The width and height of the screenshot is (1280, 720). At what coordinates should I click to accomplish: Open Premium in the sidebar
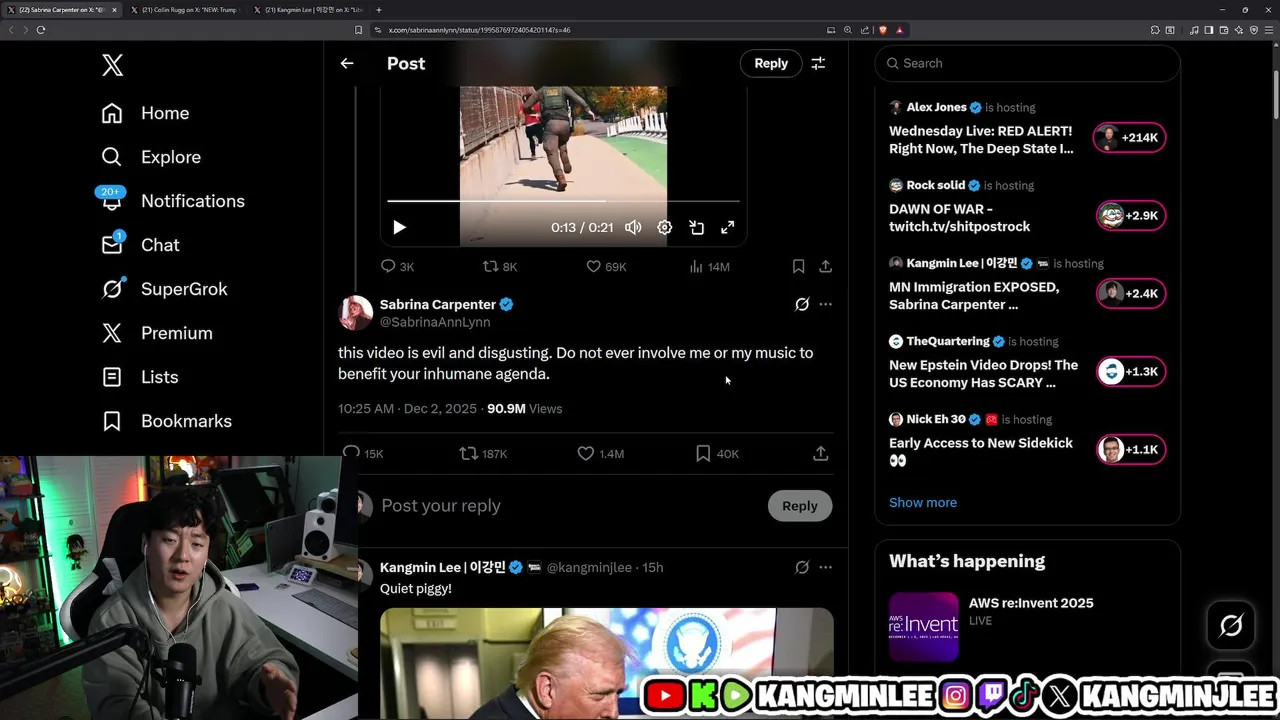157,333
